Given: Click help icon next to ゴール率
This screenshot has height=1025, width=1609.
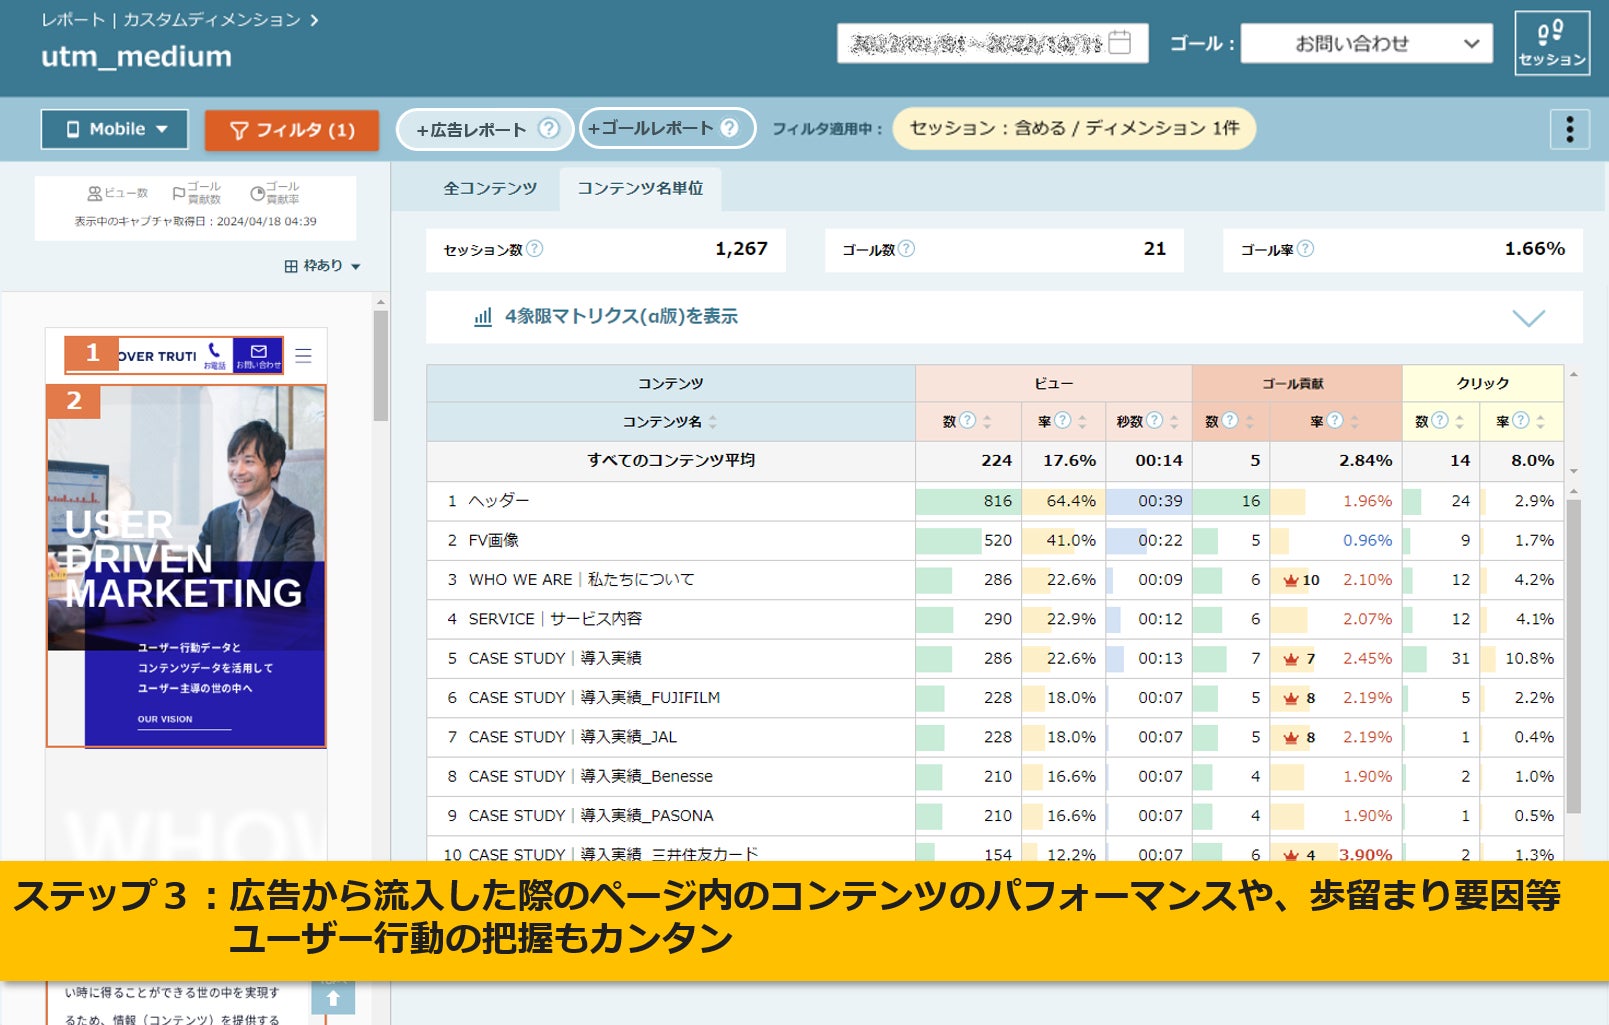Looking at the screenshot, I should click(x=1305, y=249).
